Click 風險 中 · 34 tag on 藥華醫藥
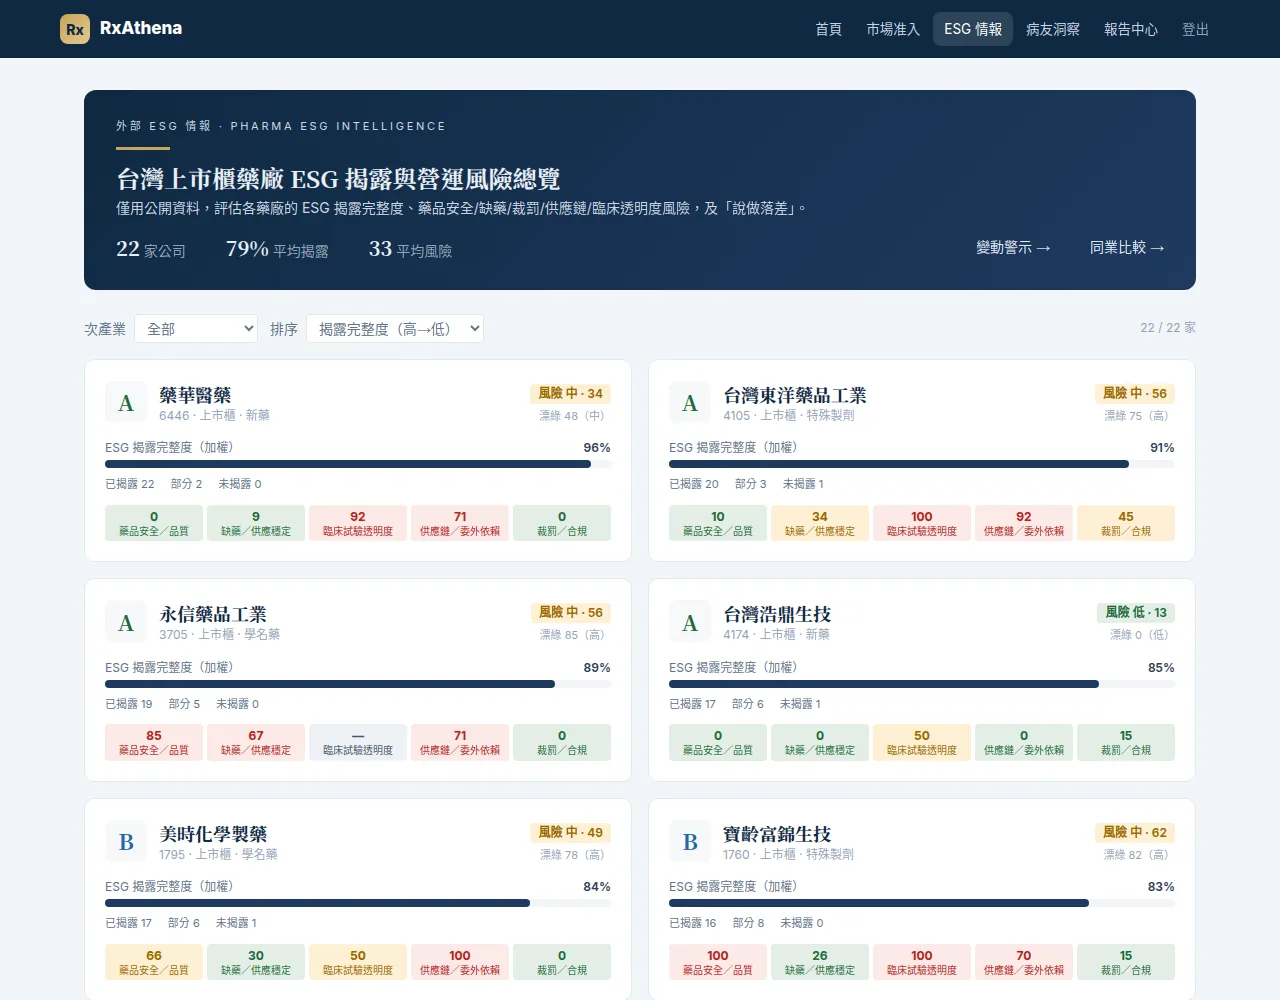The height and width of the screenshot is (1000, 1280). pos(570,394)
